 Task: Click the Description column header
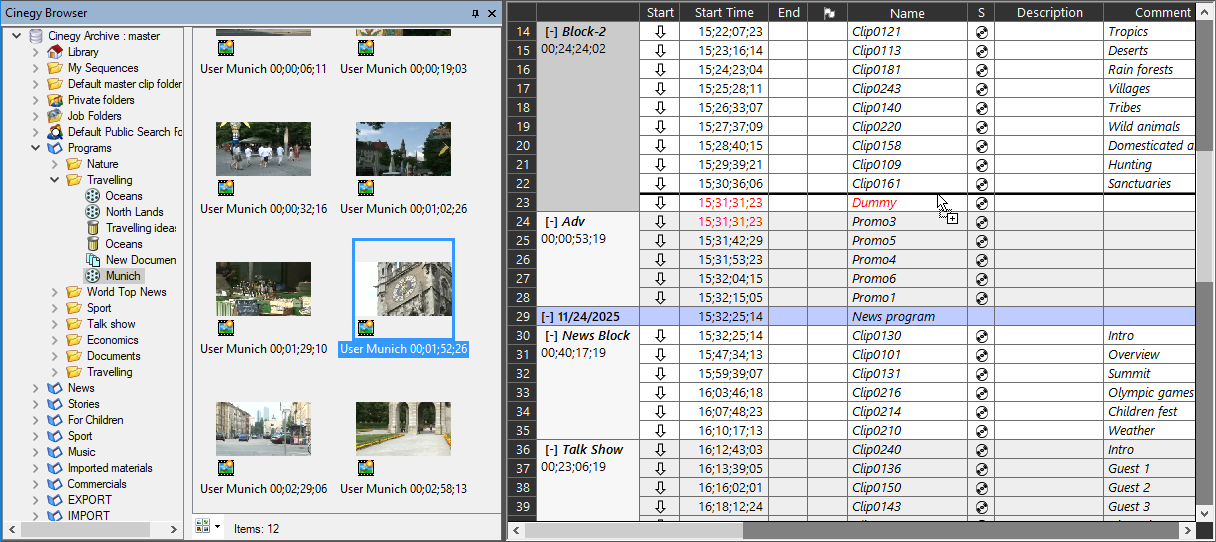point(1049,13)
